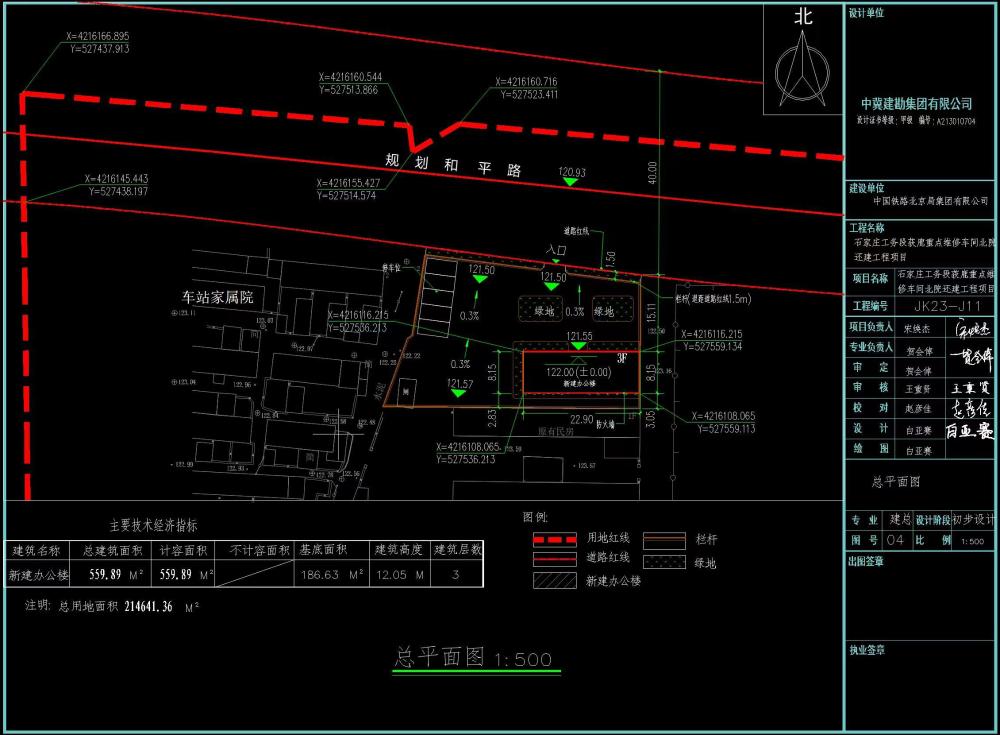Click the 用地红线 dashed red legend swatch
1000x735 pixels.
555,538
